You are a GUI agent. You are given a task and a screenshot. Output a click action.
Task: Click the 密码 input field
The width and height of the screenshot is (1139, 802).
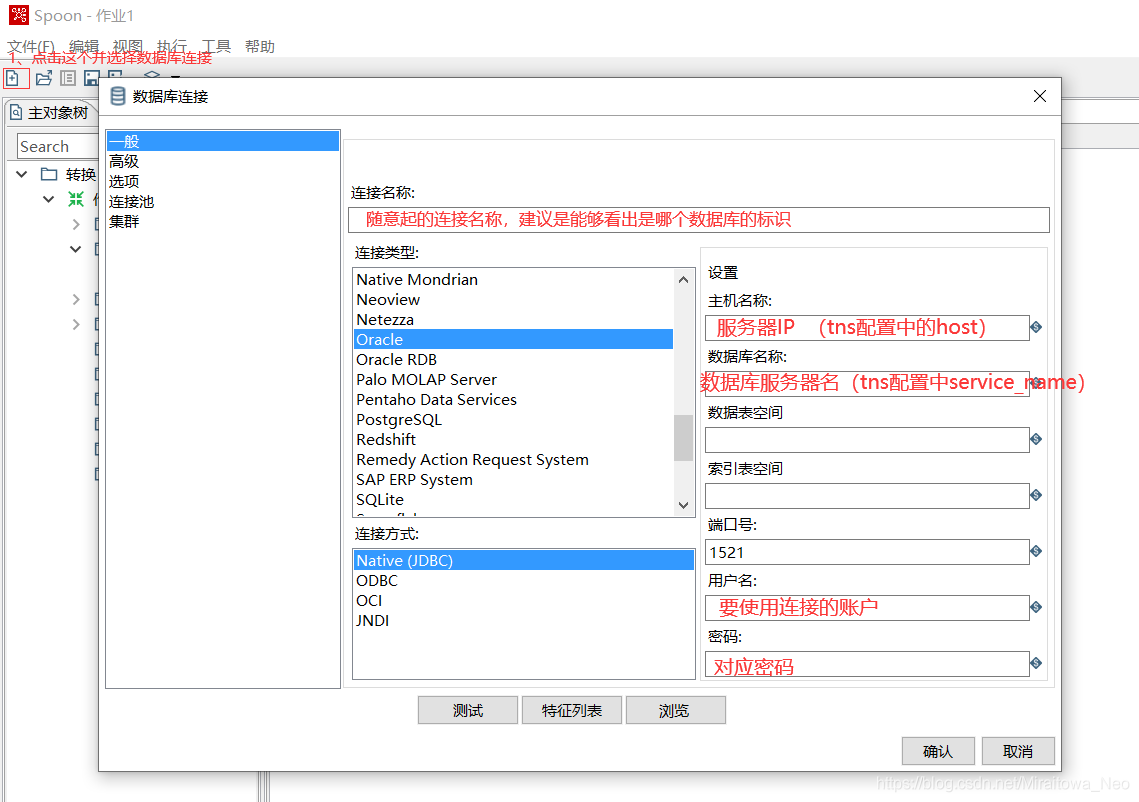(x=867, y=663)
